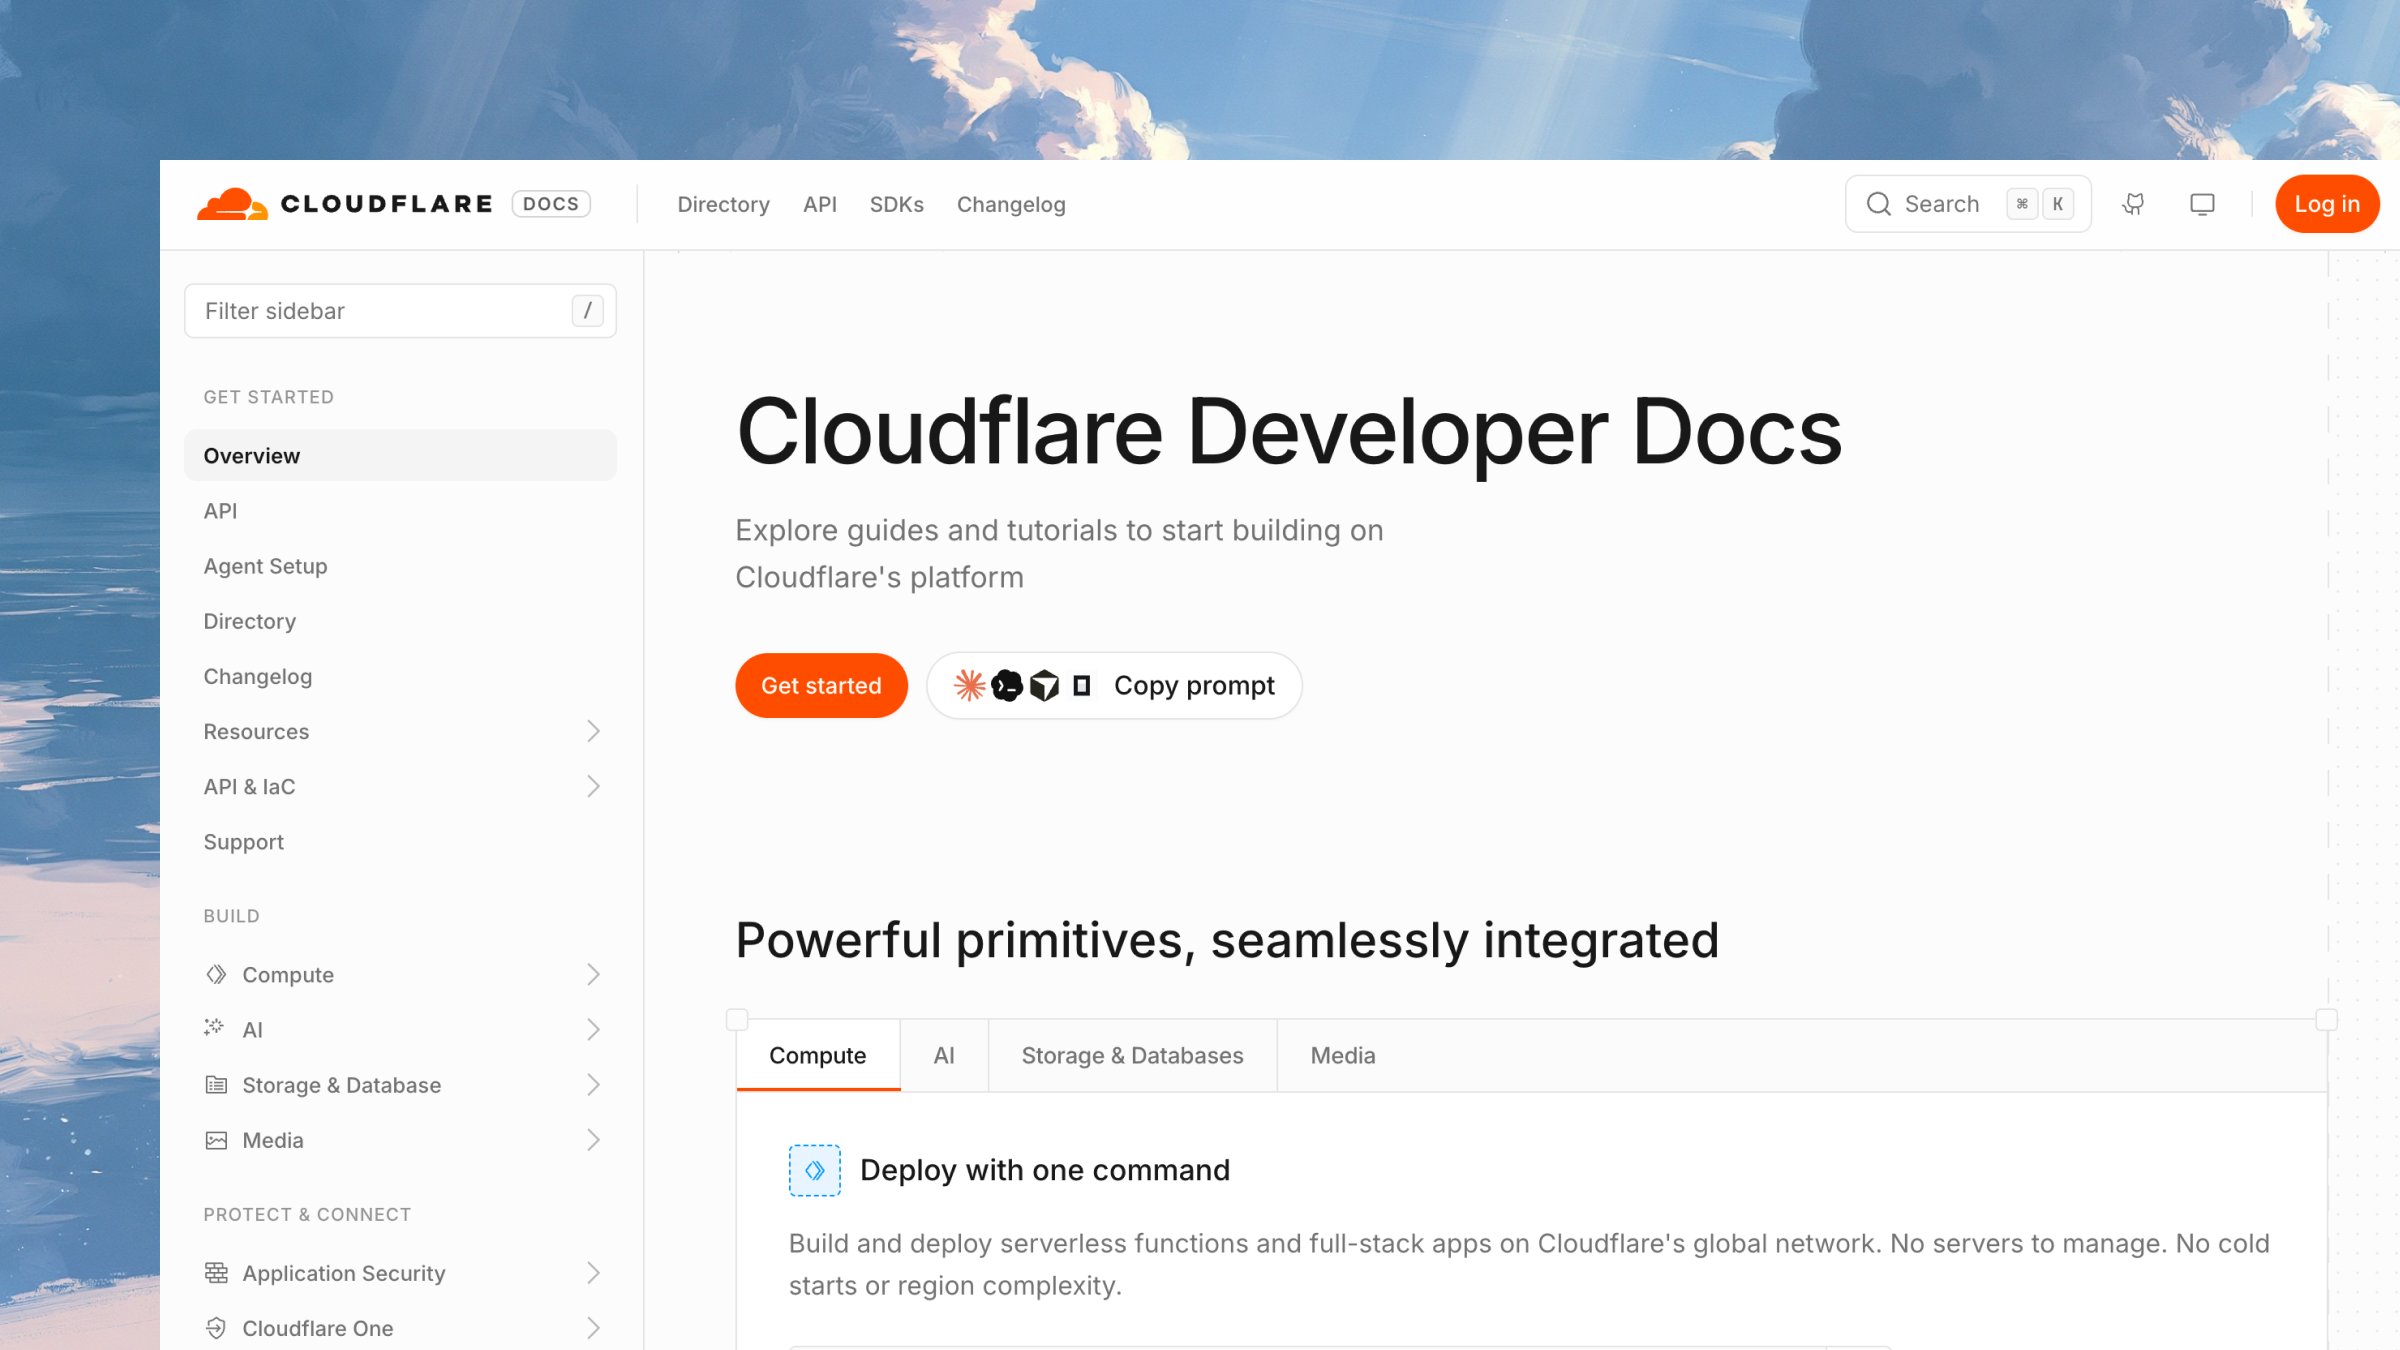Click the DOCS badge next to the logo
Image resolution: width=2400 pixels, height=1350 pixels.
point(551,204)
